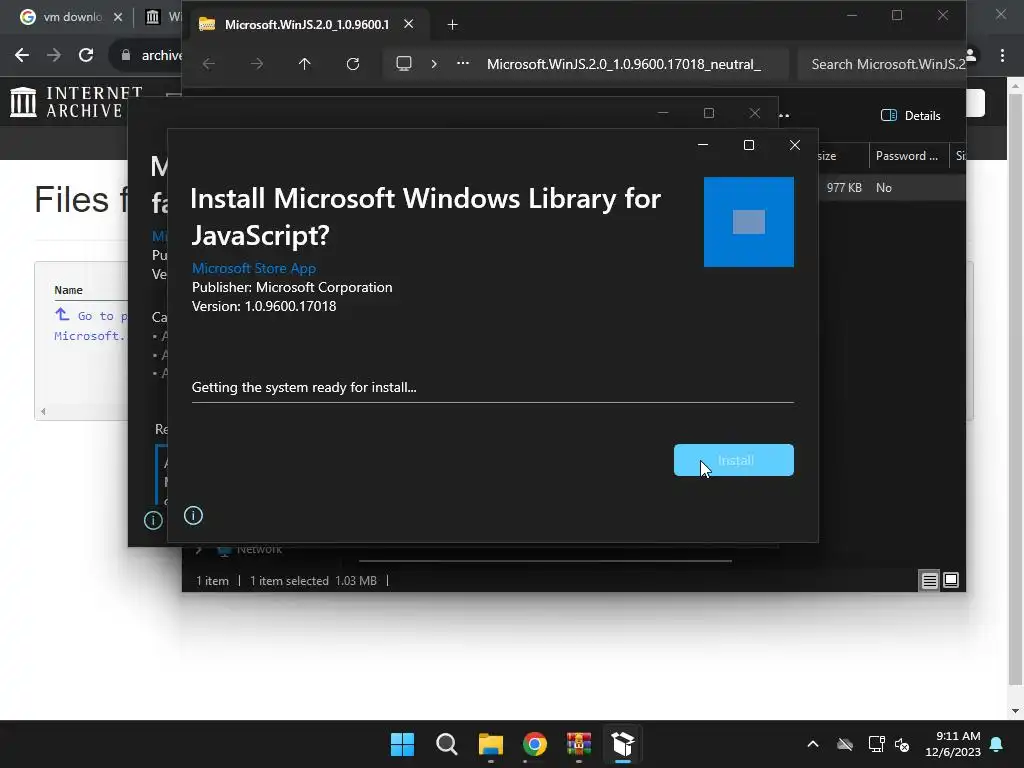1024x768 pixels.
Task: Click the File Explorer forward arrow
Action: click(x=257, y=64)
